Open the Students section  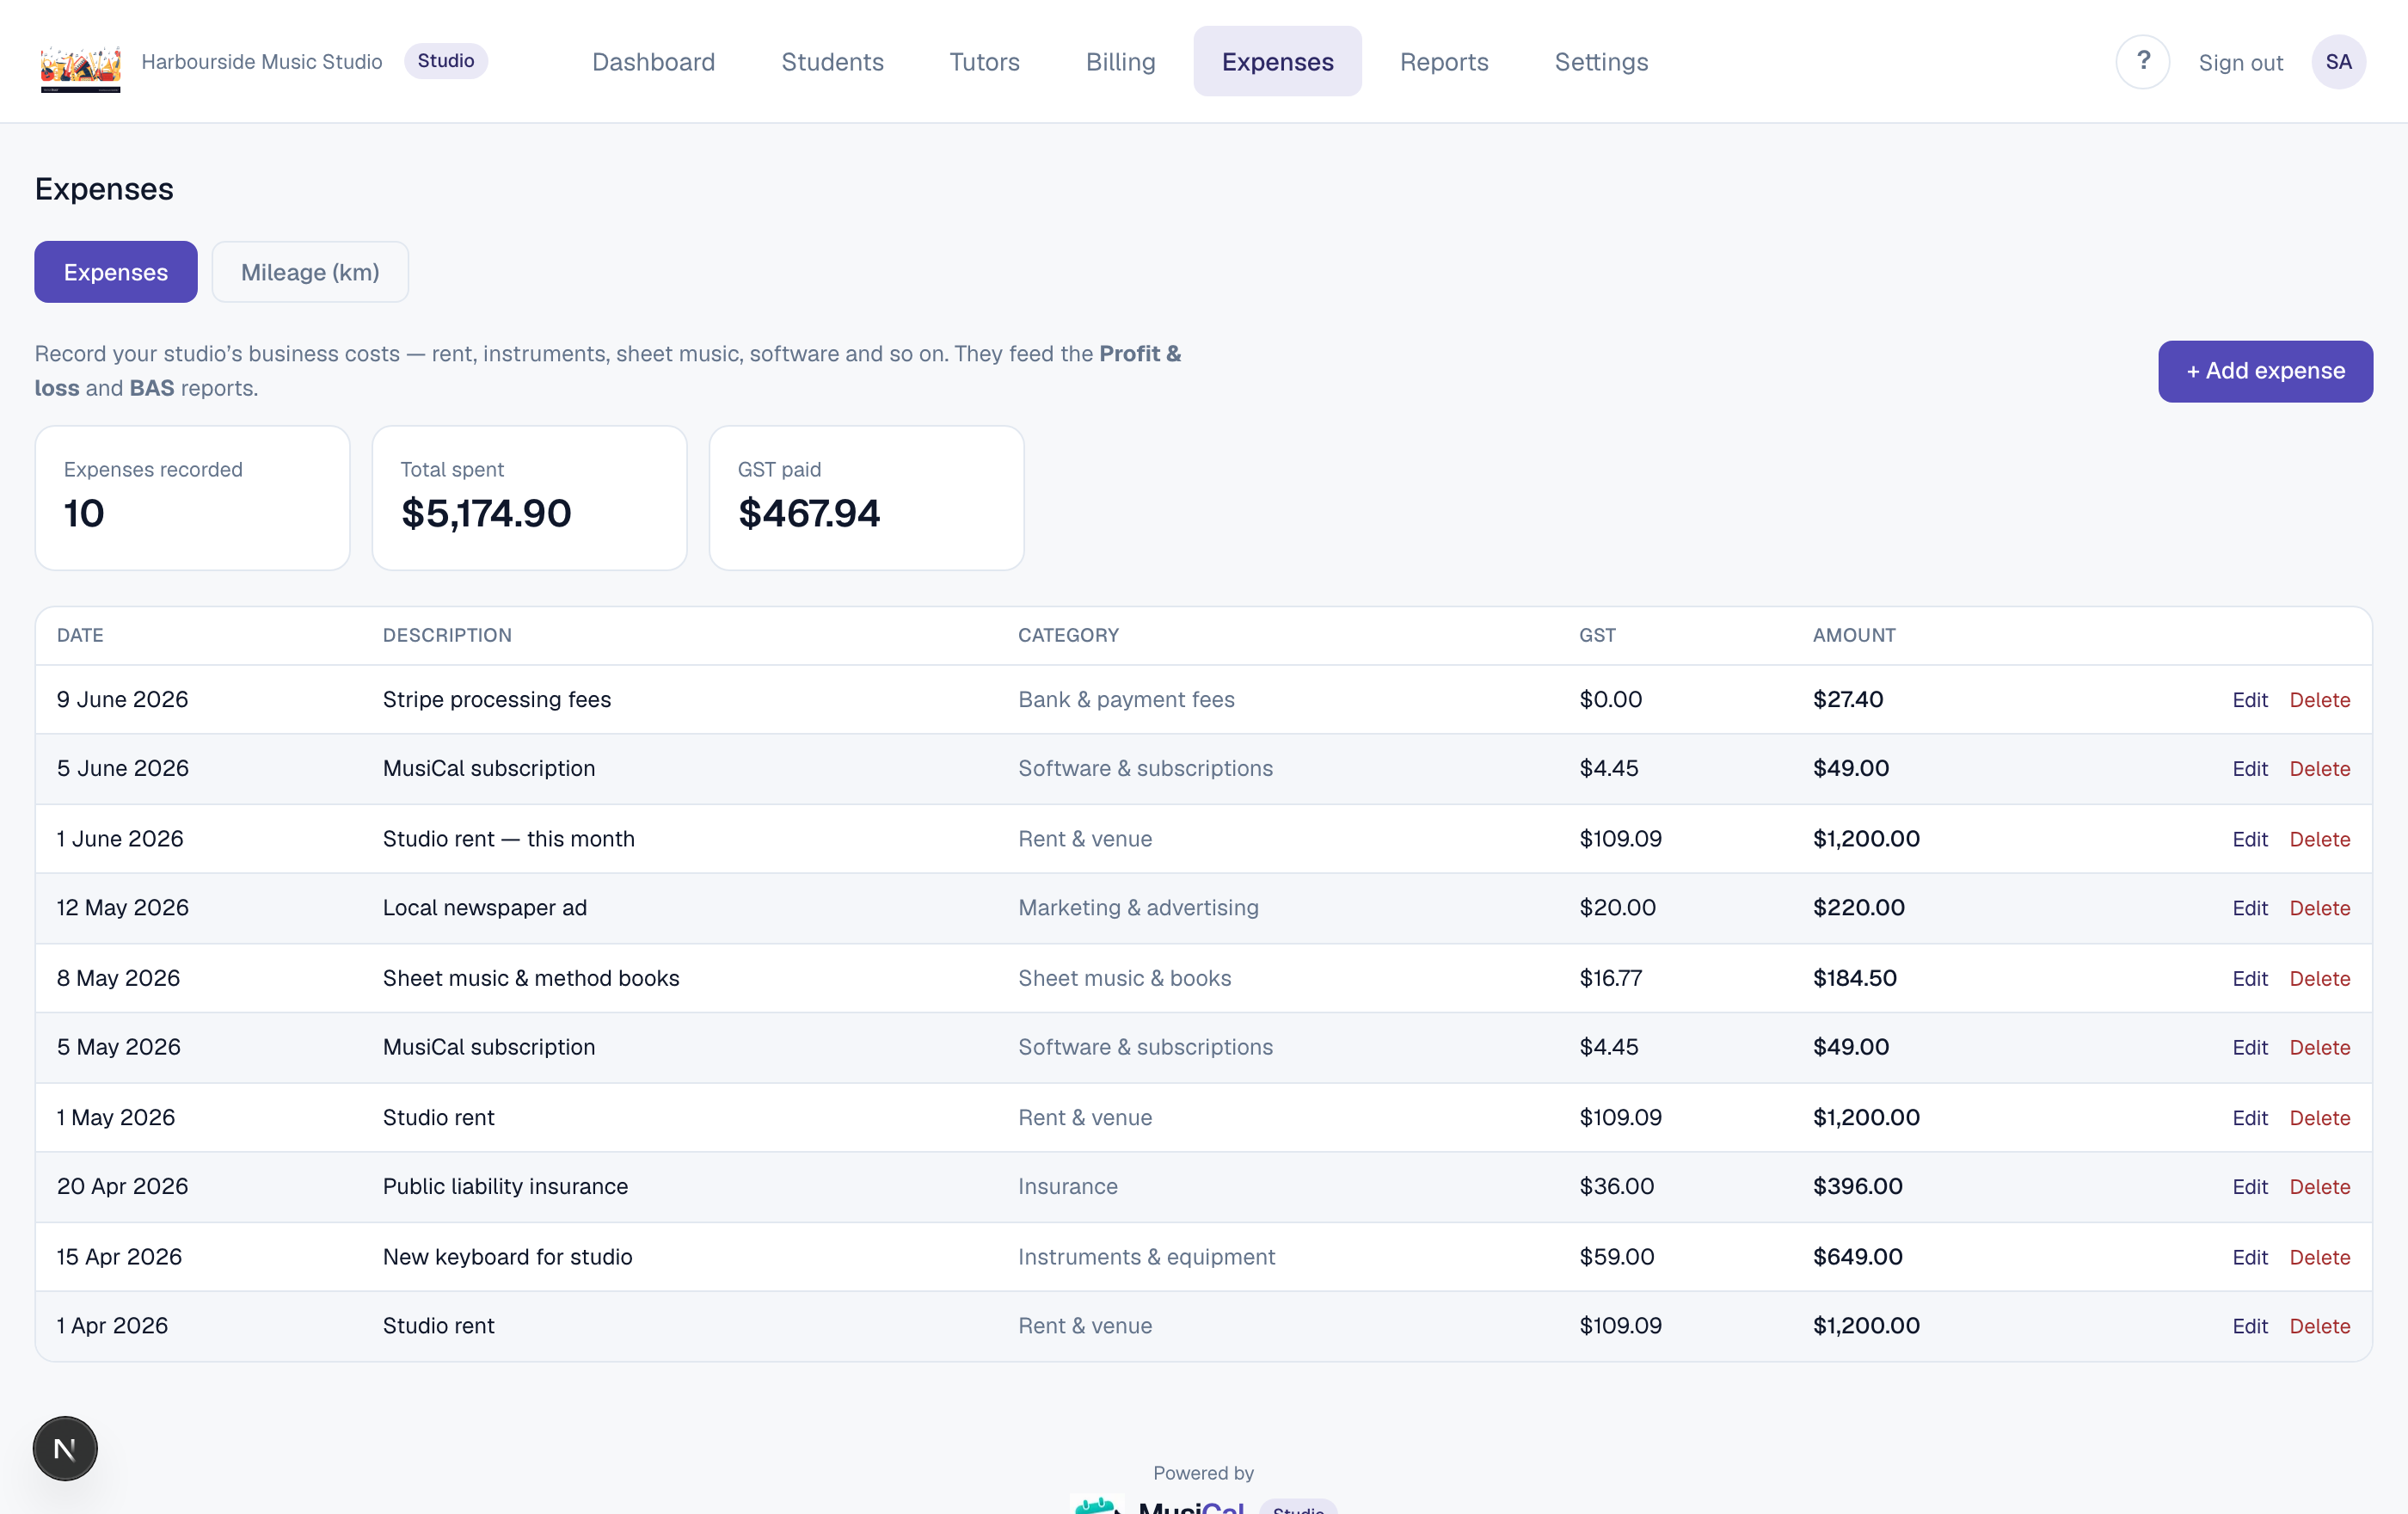pos(832,62)
